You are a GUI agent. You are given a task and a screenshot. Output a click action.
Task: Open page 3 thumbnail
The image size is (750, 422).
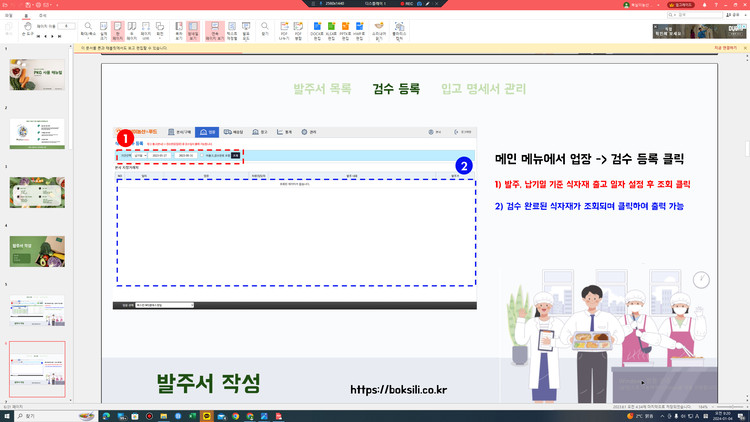pos(37,192)
